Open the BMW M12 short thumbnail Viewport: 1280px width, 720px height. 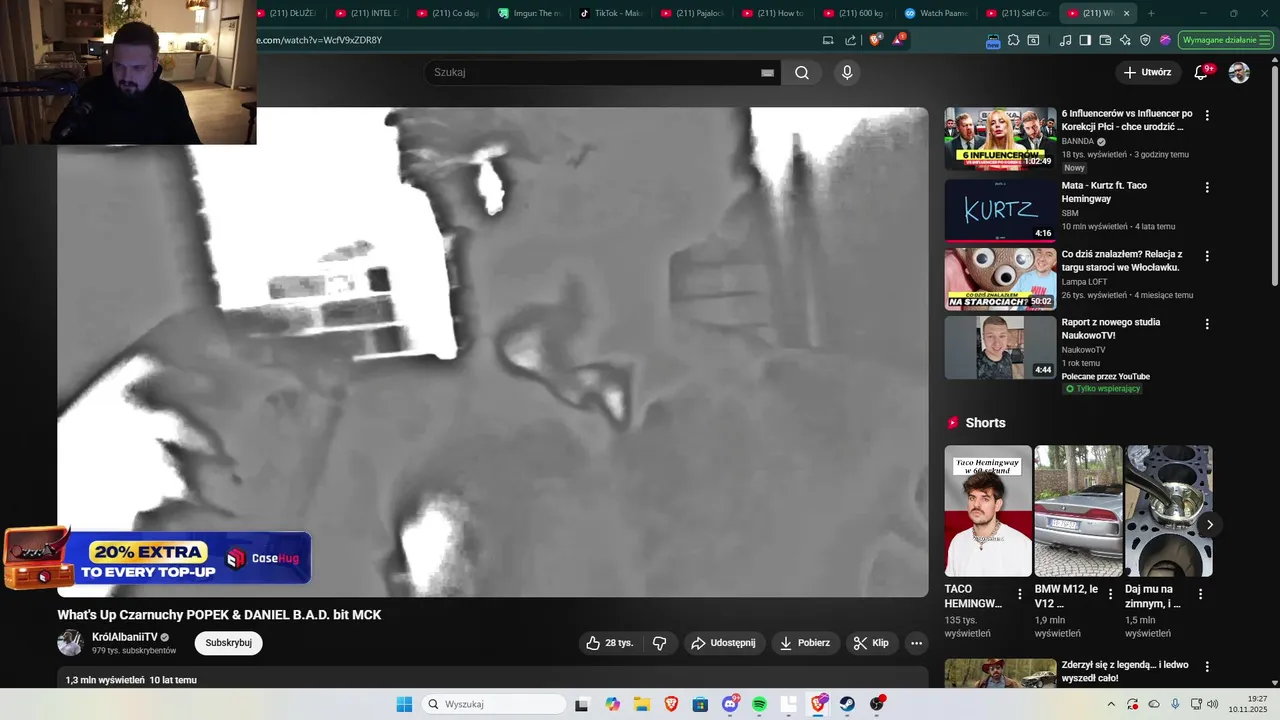(1078, 511)
